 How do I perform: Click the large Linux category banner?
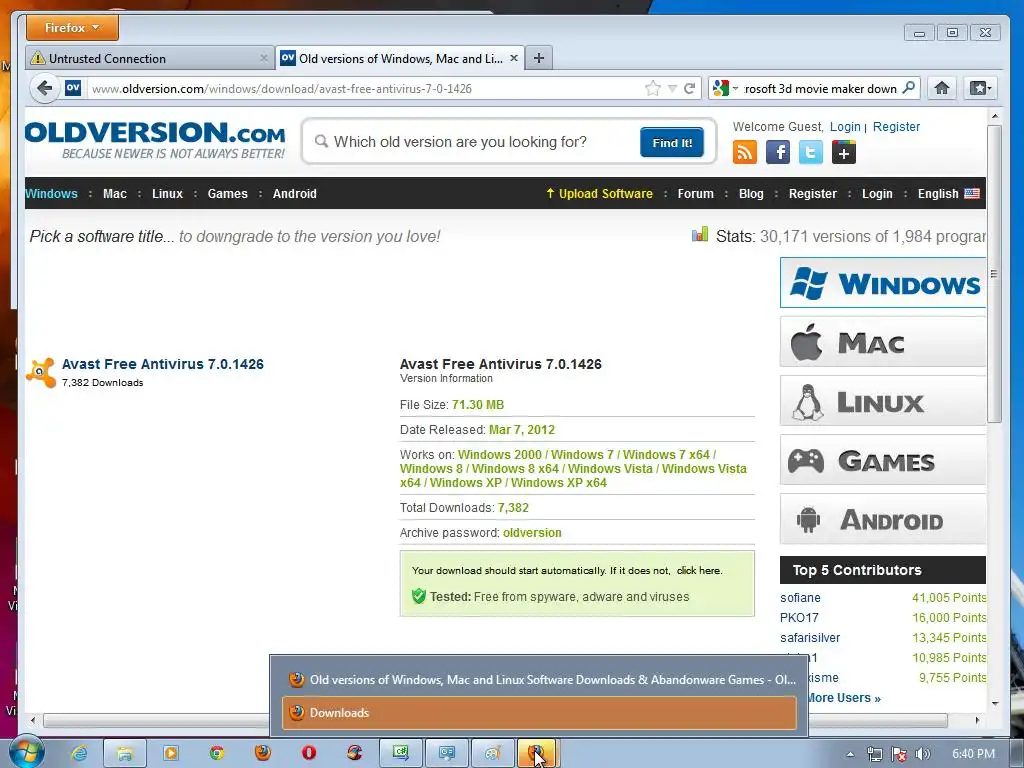point(883,401)
